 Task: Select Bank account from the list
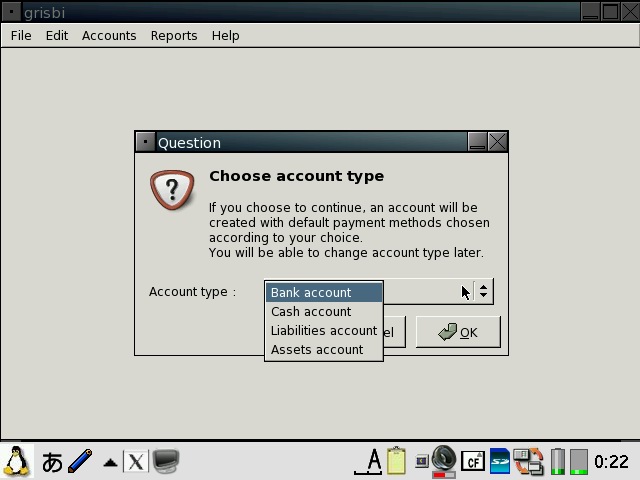click(323, 292)
